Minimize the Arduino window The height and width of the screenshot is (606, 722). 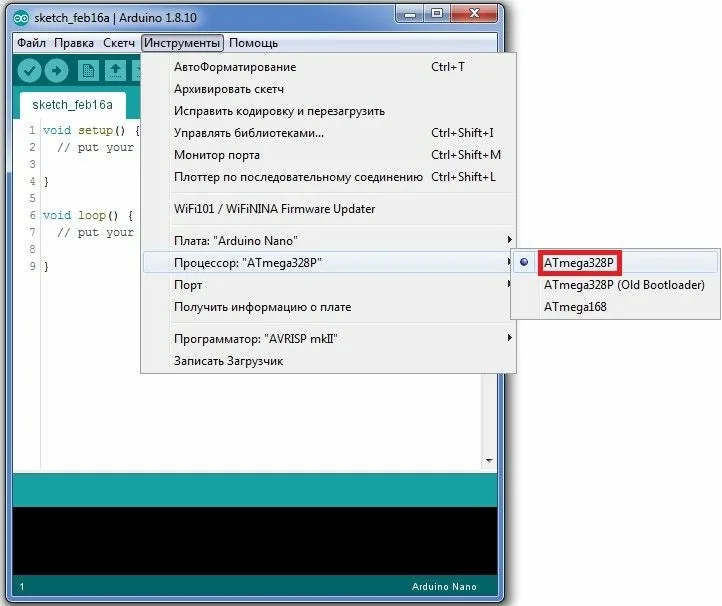pos(409,14)
